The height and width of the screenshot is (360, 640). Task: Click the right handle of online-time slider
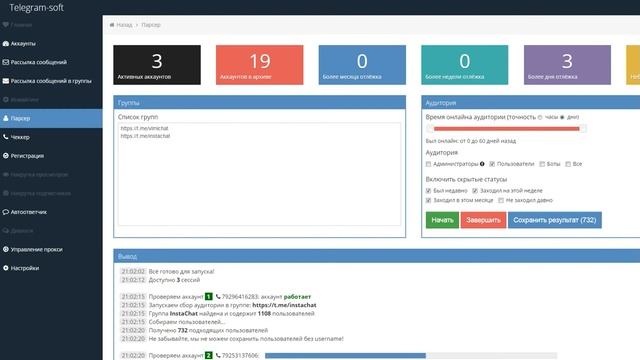(582, 129)
